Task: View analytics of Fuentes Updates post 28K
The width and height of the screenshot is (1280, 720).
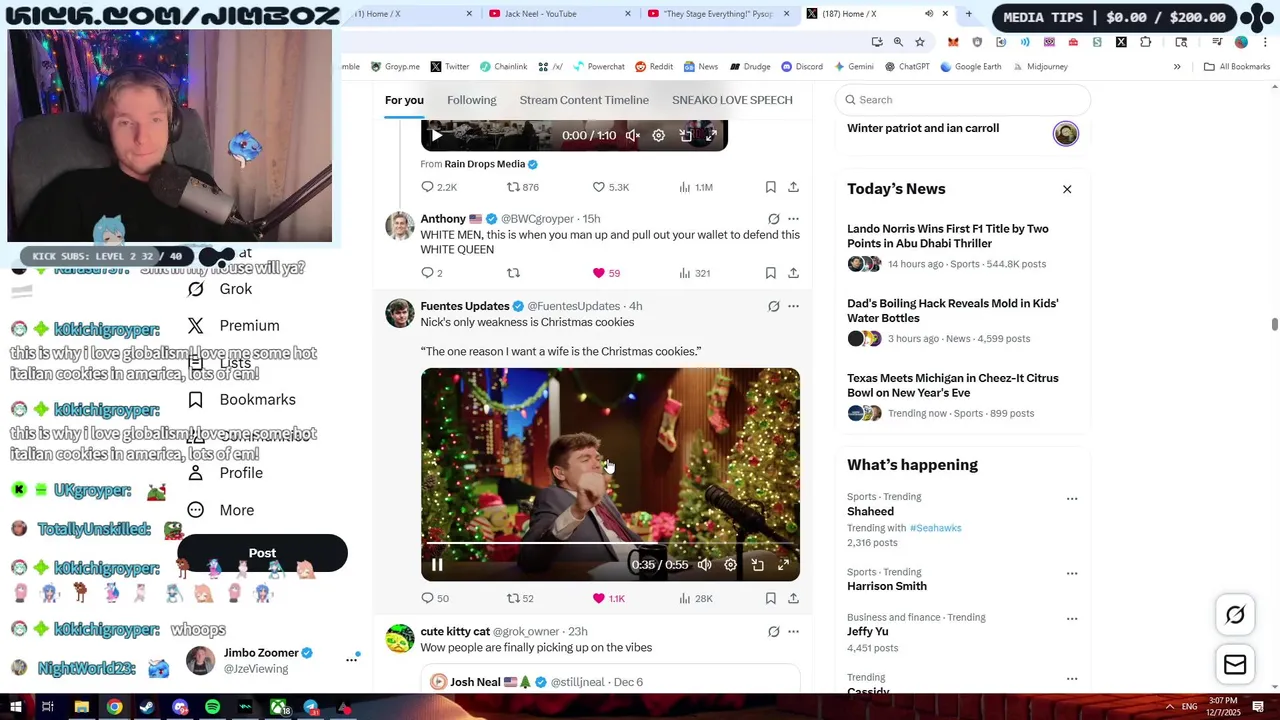Action: [x=695, y=598]
